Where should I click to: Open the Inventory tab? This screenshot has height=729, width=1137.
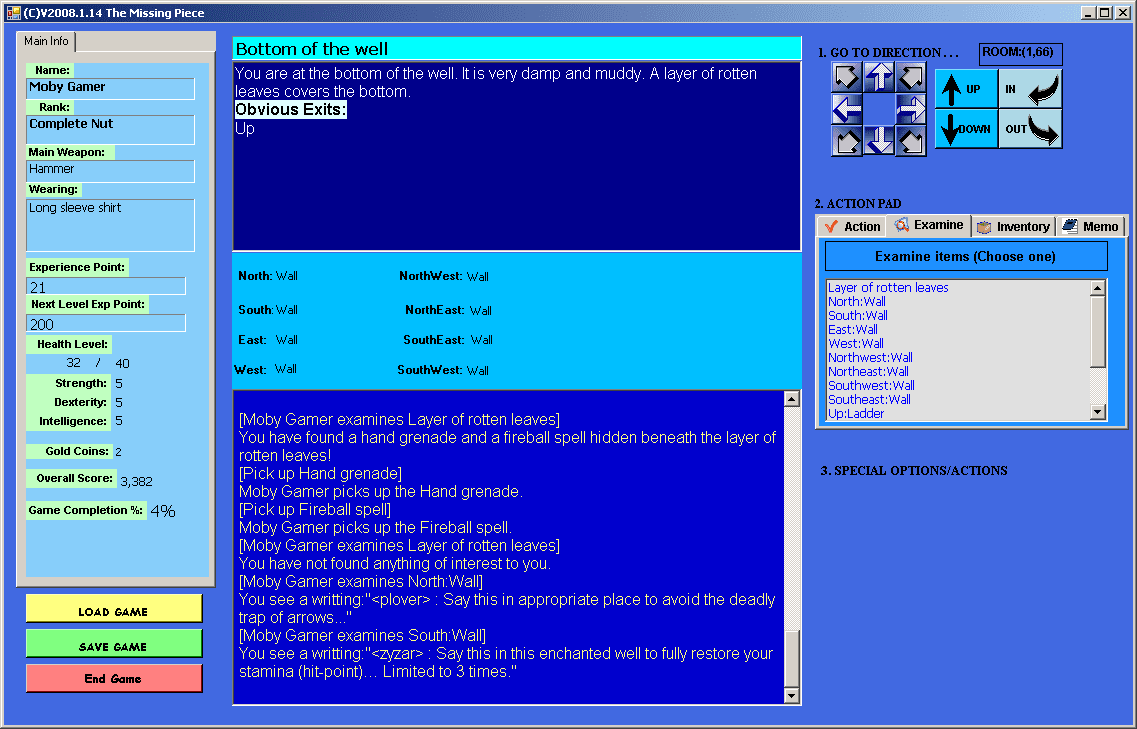(x=1013, y=227)
